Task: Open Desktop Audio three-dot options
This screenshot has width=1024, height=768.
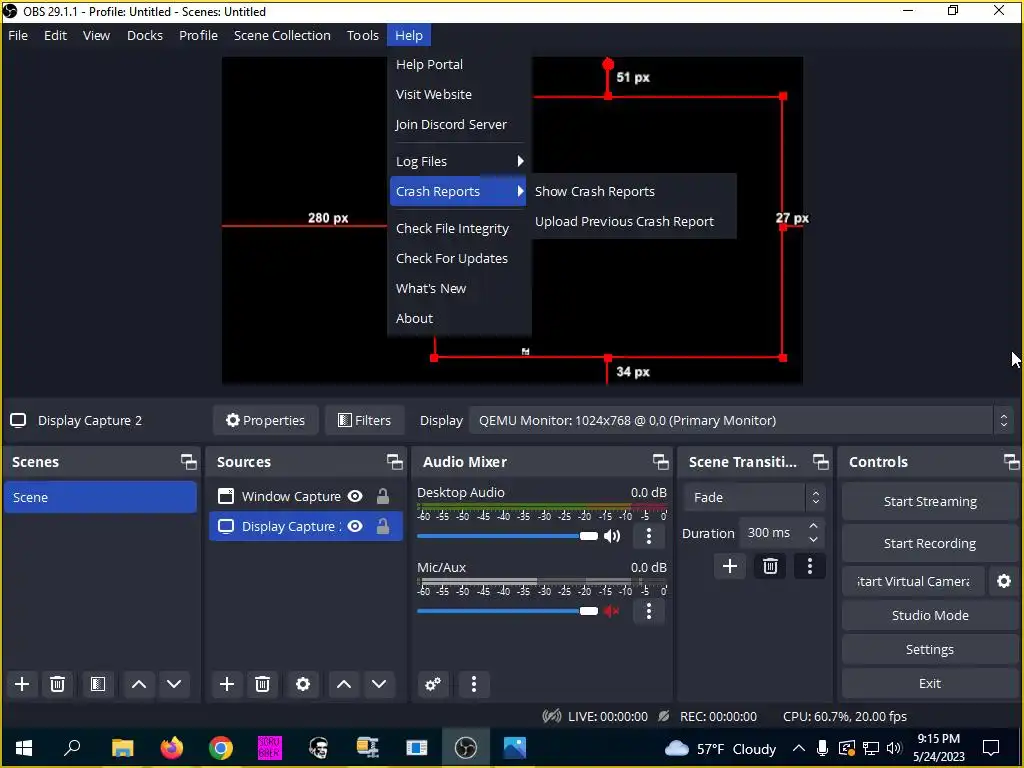Action: click(x=648, y=536)
